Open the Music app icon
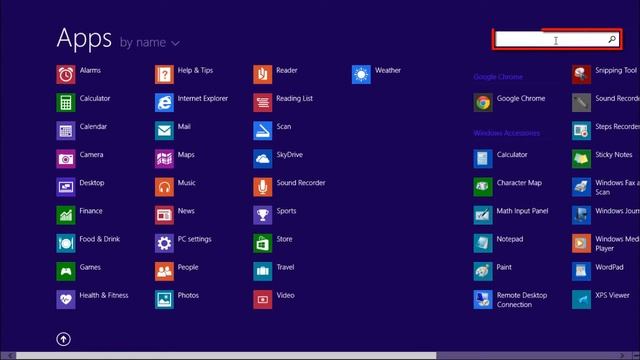Viewport: 640px width, 360px height. [x=164, y=187]
